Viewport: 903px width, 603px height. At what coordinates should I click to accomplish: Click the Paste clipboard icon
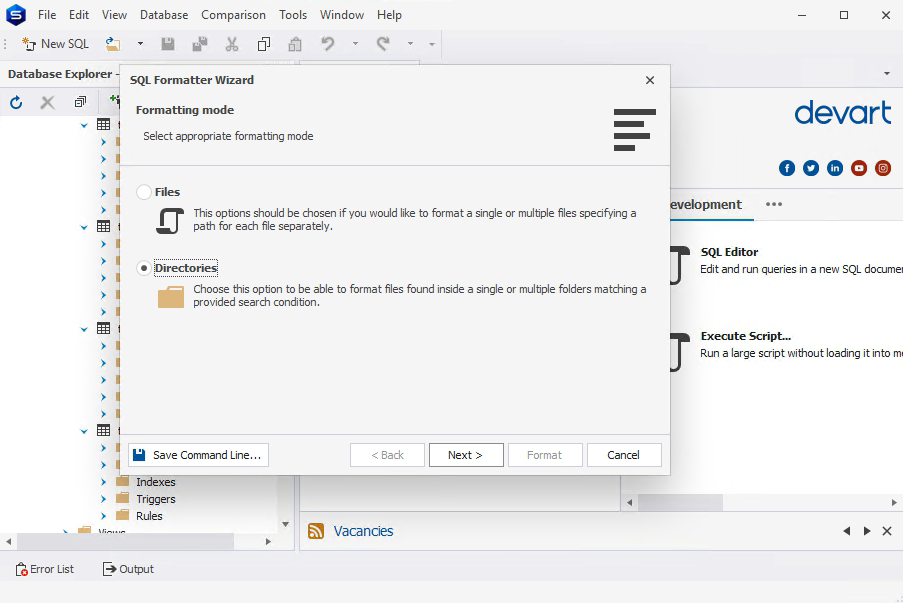click(295, 44)
